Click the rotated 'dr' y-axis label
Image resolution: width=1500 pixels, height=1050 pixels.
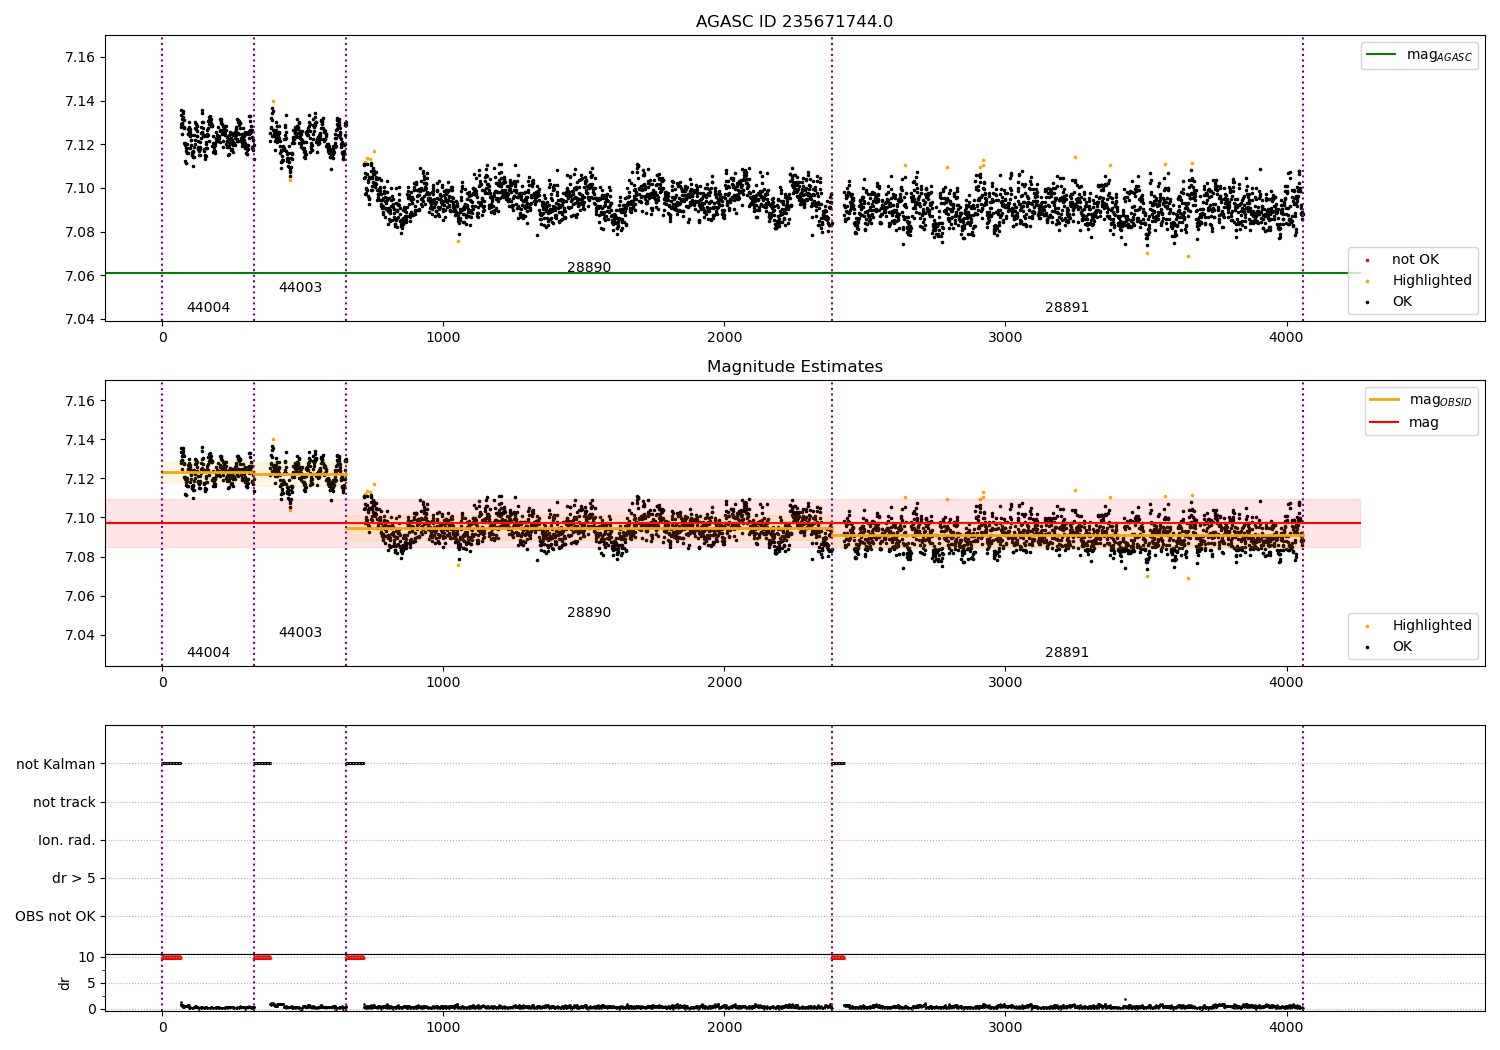[x=65, y=983]
